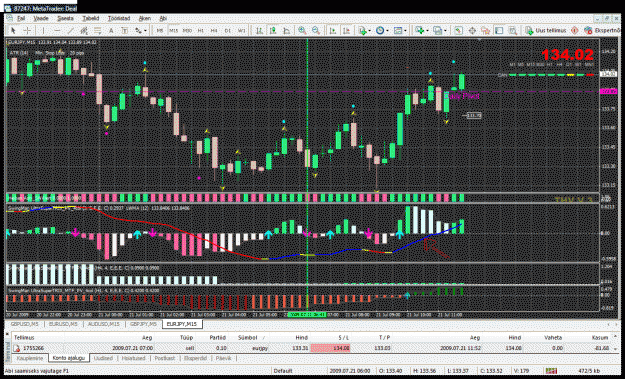Open MetaEditor diamond icon
This screenshot has width=625, height=379.
[575, 30]
